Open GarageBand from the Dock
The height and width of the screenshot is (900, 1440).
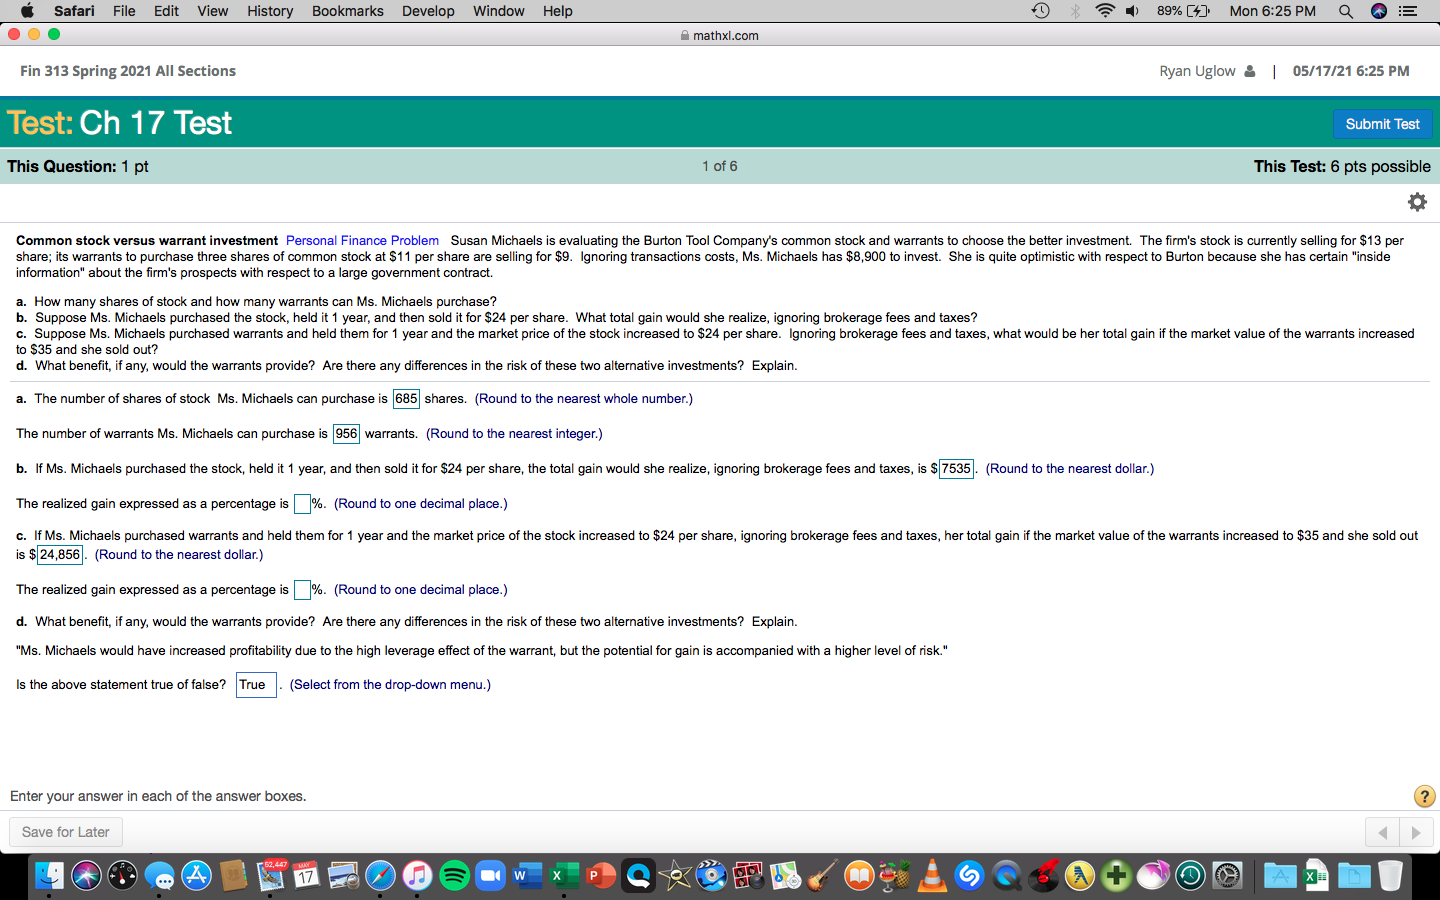tap(822, 875)
